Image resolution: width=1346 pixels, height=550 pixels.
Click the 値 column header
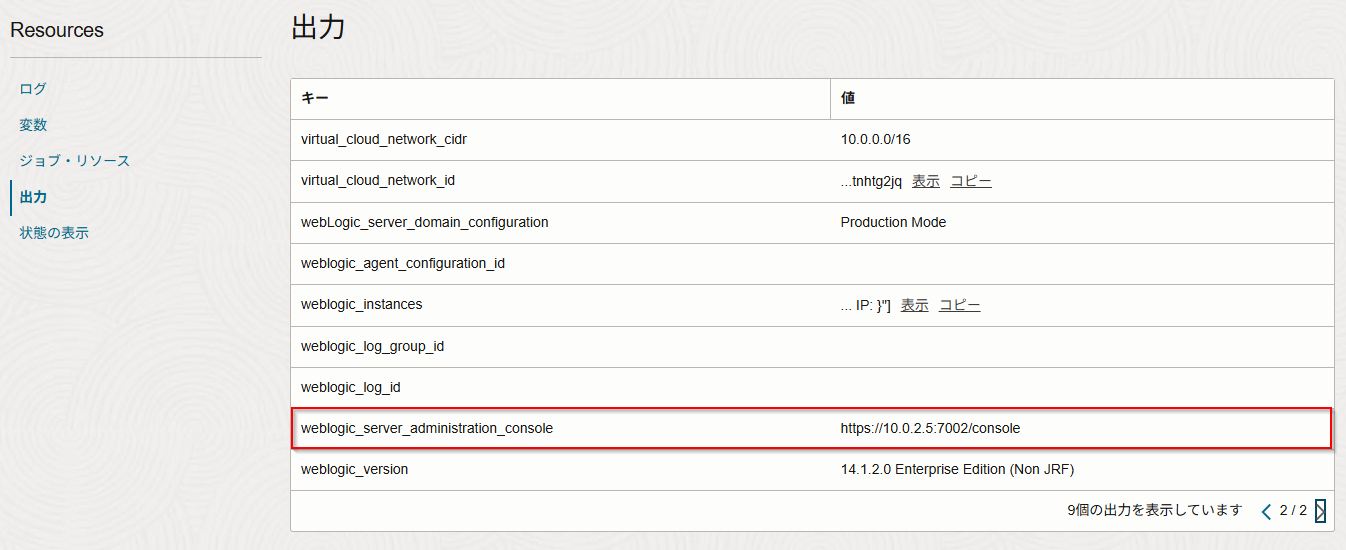pos(848,99)
